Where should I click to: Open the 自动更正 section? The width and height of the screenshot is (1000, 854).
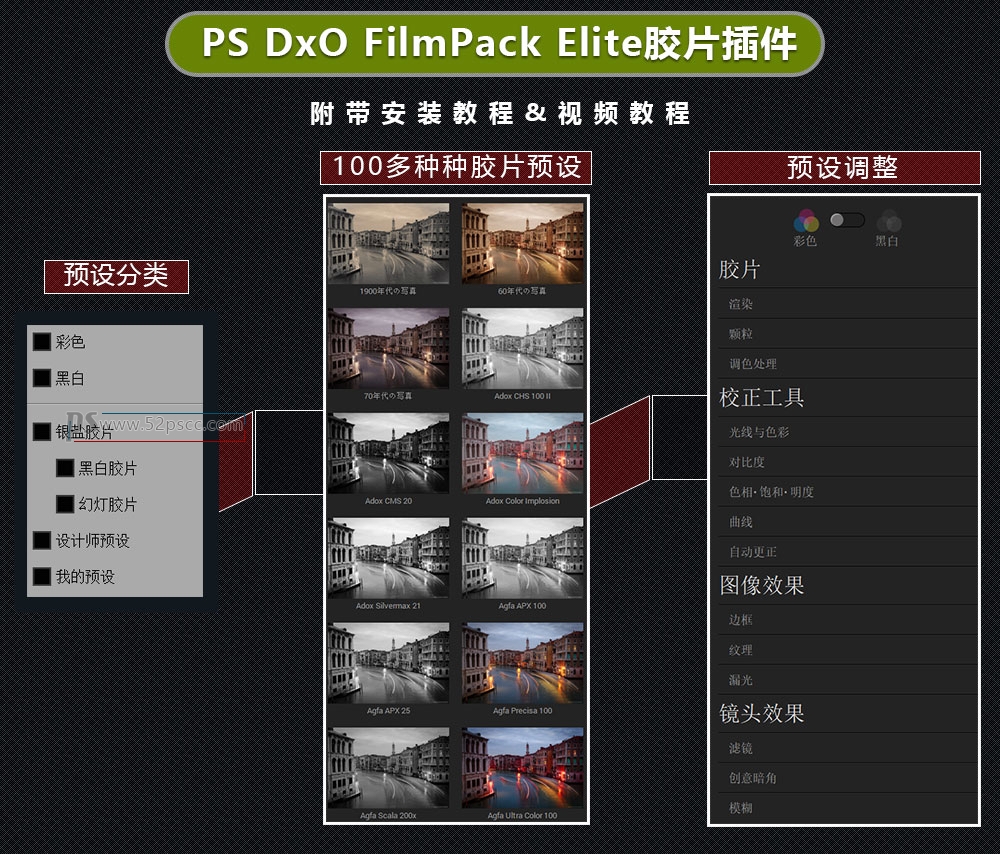point(848,552)
